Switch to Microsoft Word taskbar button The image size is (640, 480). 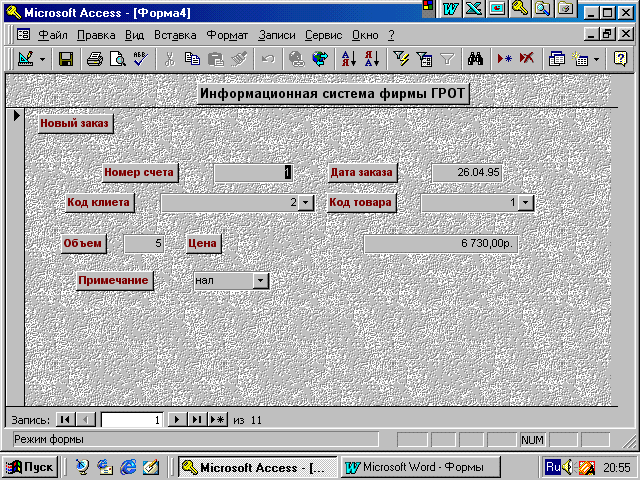tap(420, 467)
